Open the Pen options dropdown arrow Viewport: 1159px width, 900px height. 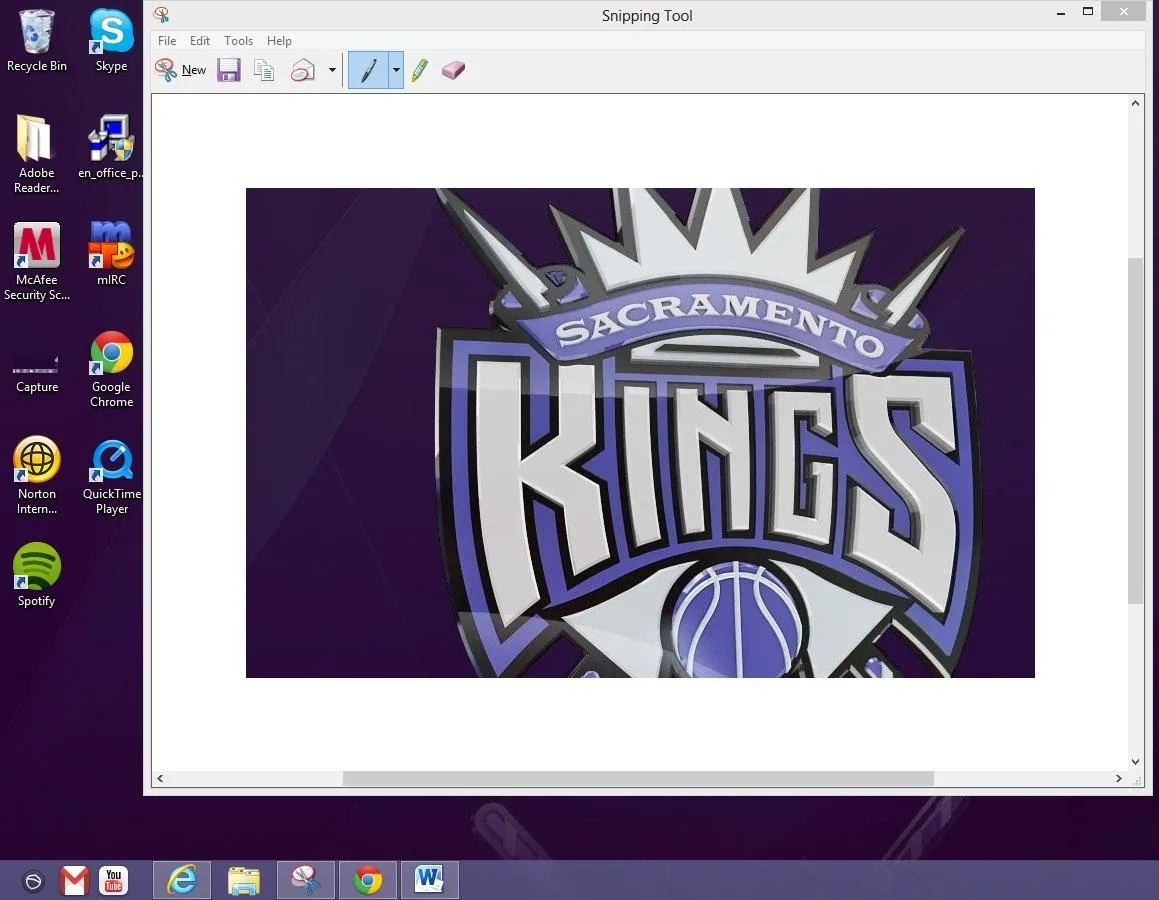[396, 70]
